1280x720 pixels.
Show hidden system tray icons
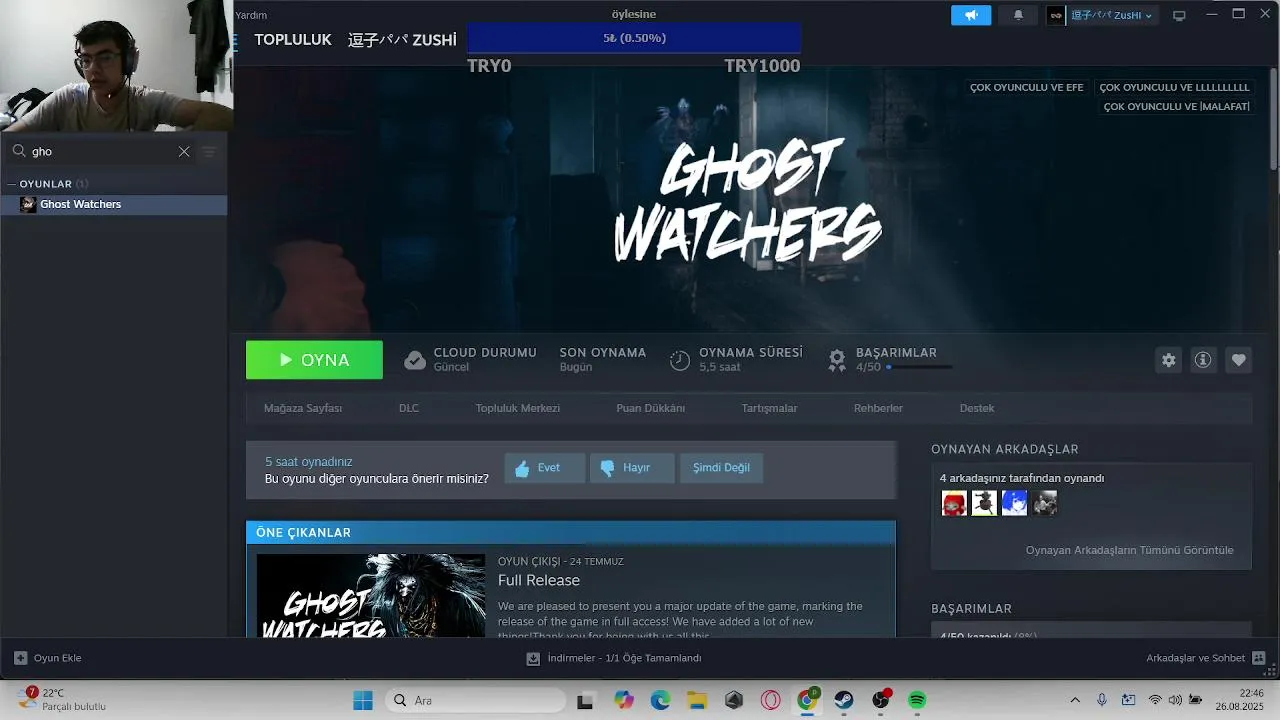[x=1075, y=700]
